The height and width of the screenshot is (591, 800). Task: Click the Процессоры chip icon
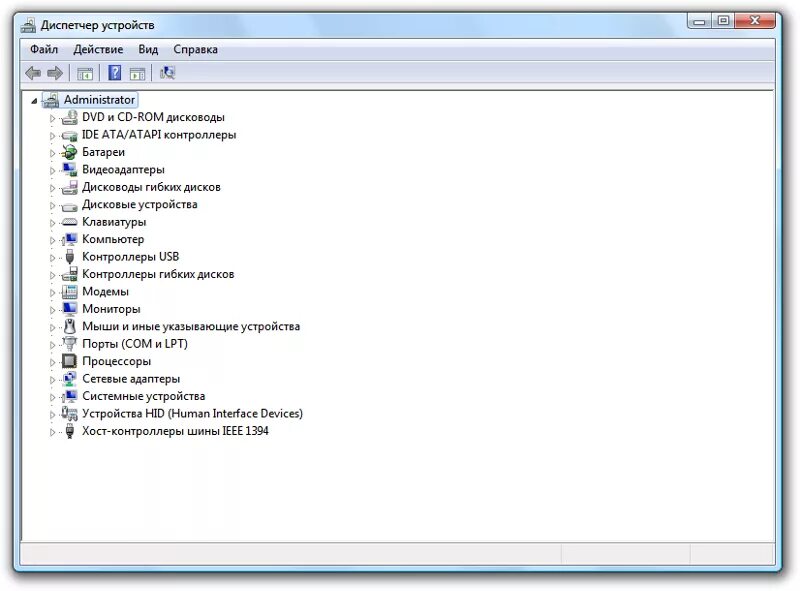69,361
